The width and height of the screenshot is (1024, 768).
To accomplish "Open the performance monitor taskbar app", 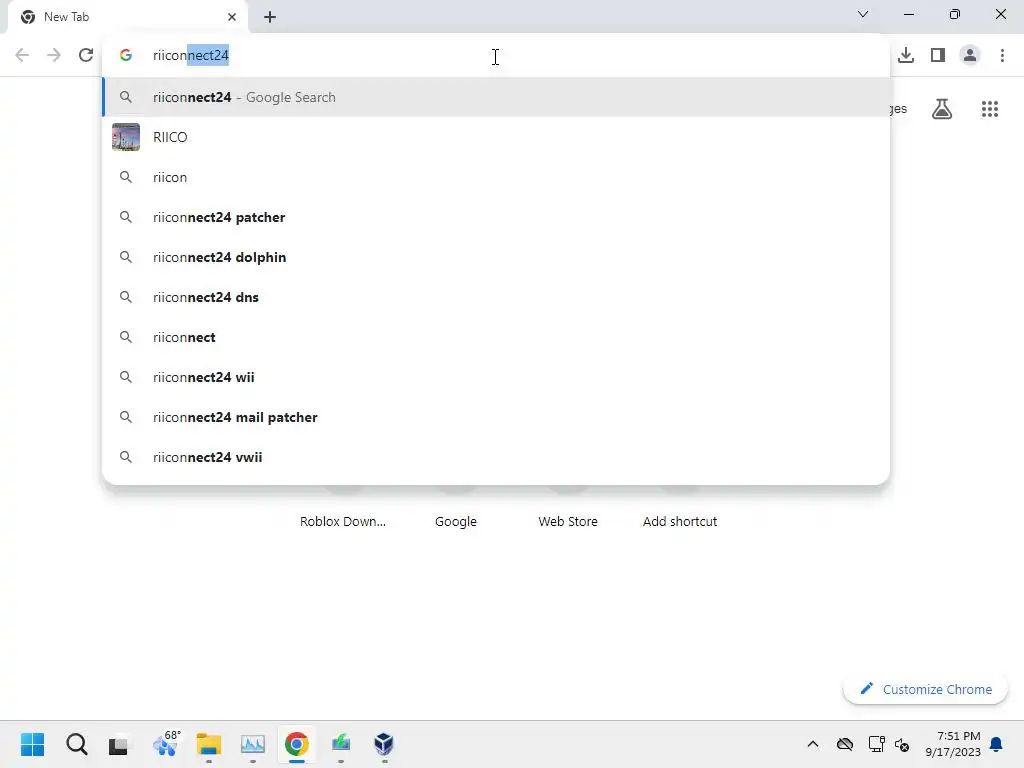I will [x=253, y=744].
